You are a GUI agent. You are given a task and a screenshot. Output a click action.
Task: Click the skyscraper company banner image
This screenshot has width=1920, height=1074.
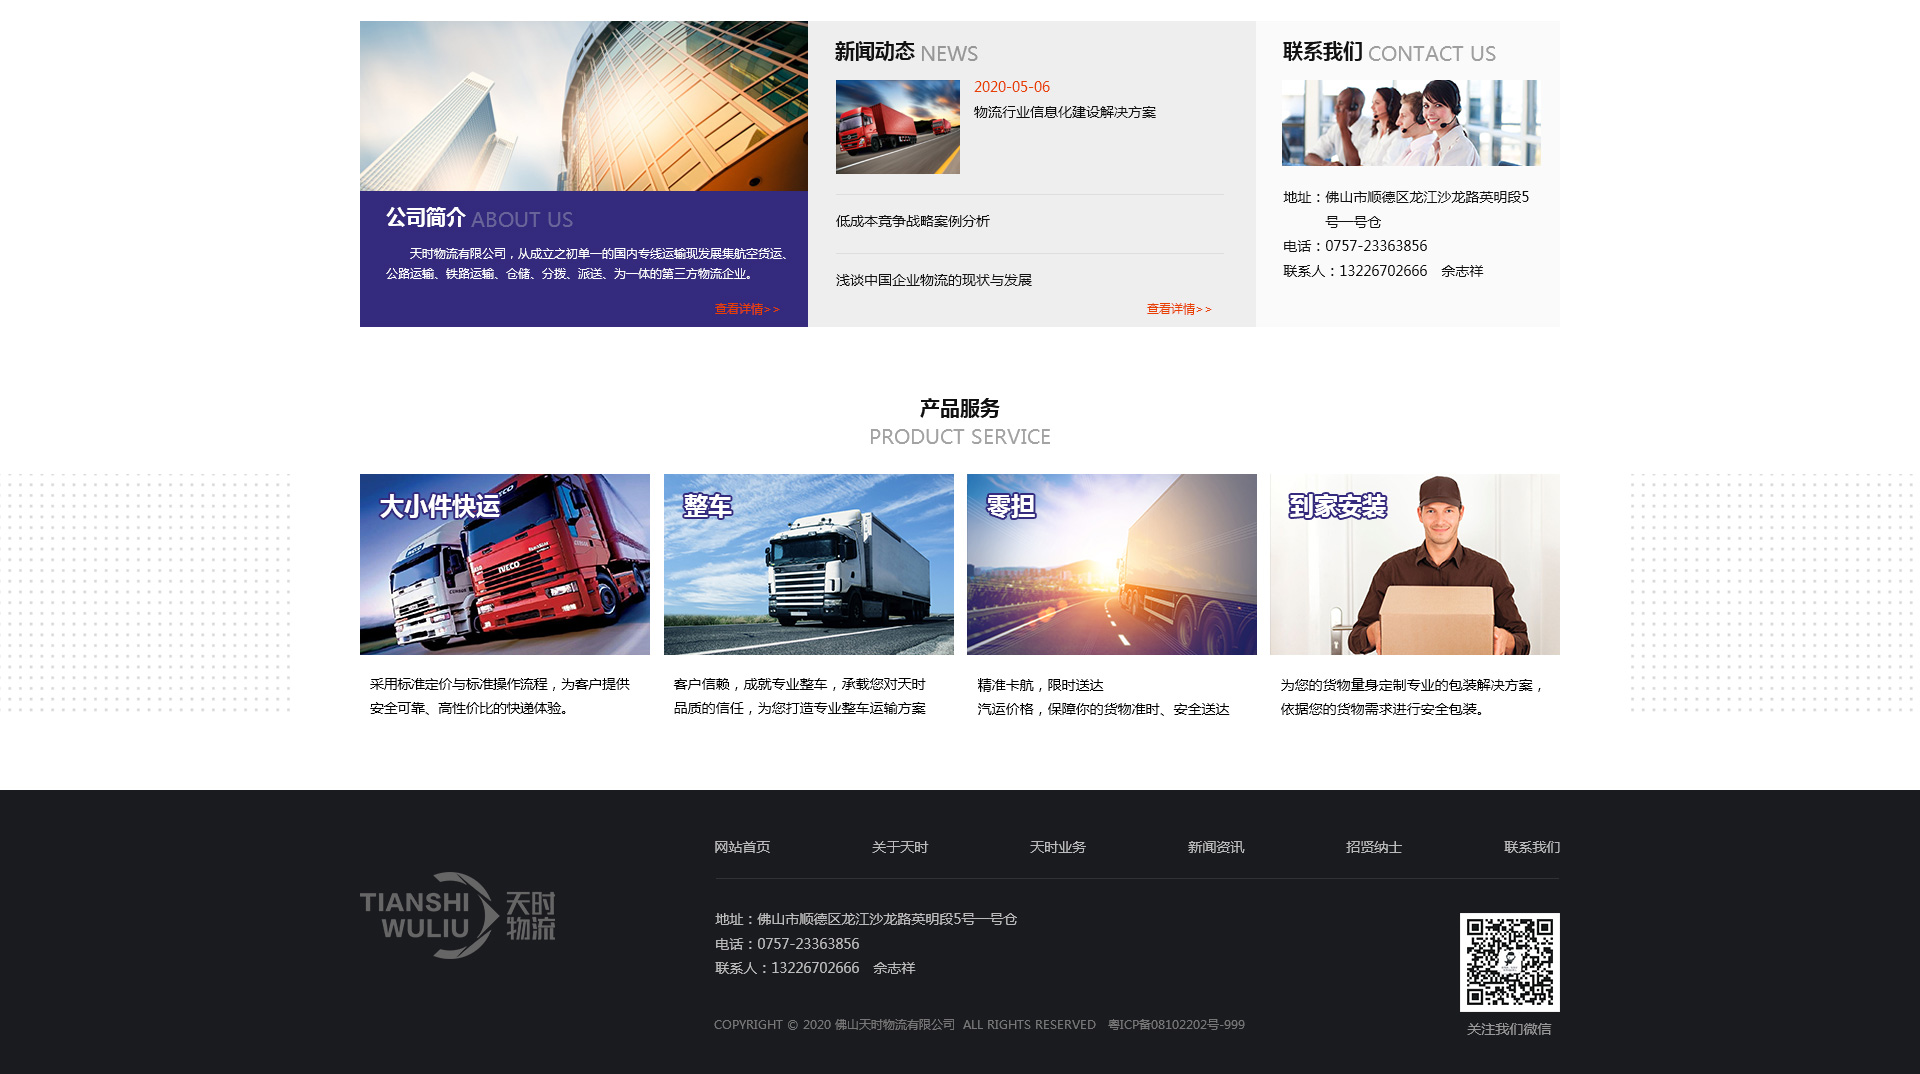(x=583, y=106)
